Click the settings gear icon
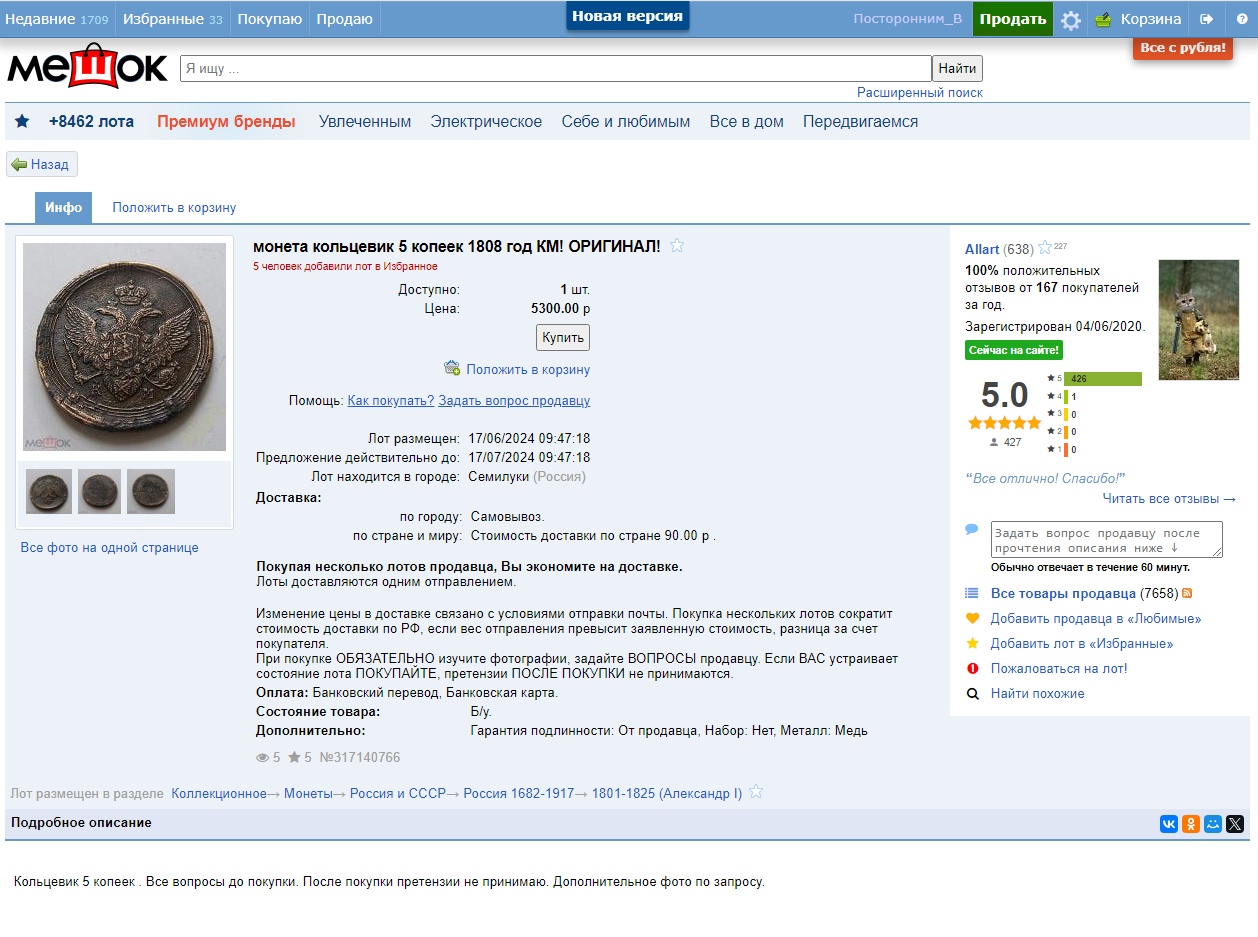 tap(1070, 20)
